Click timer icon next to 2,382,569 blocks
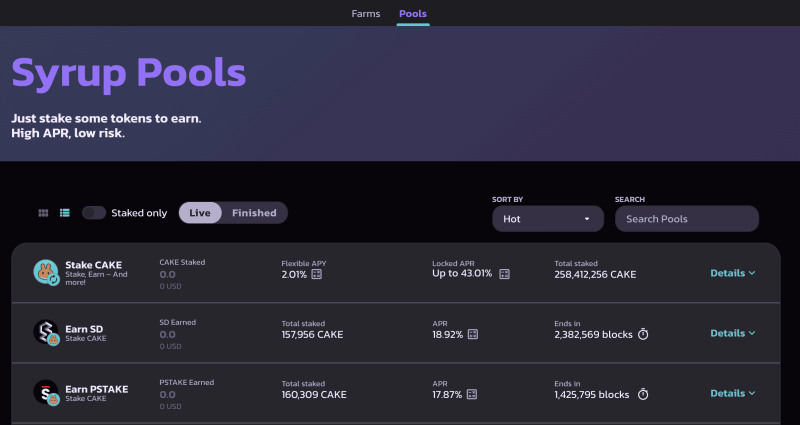Image resolution: width=800 pixels, height=425 pixels. (643, 334)
